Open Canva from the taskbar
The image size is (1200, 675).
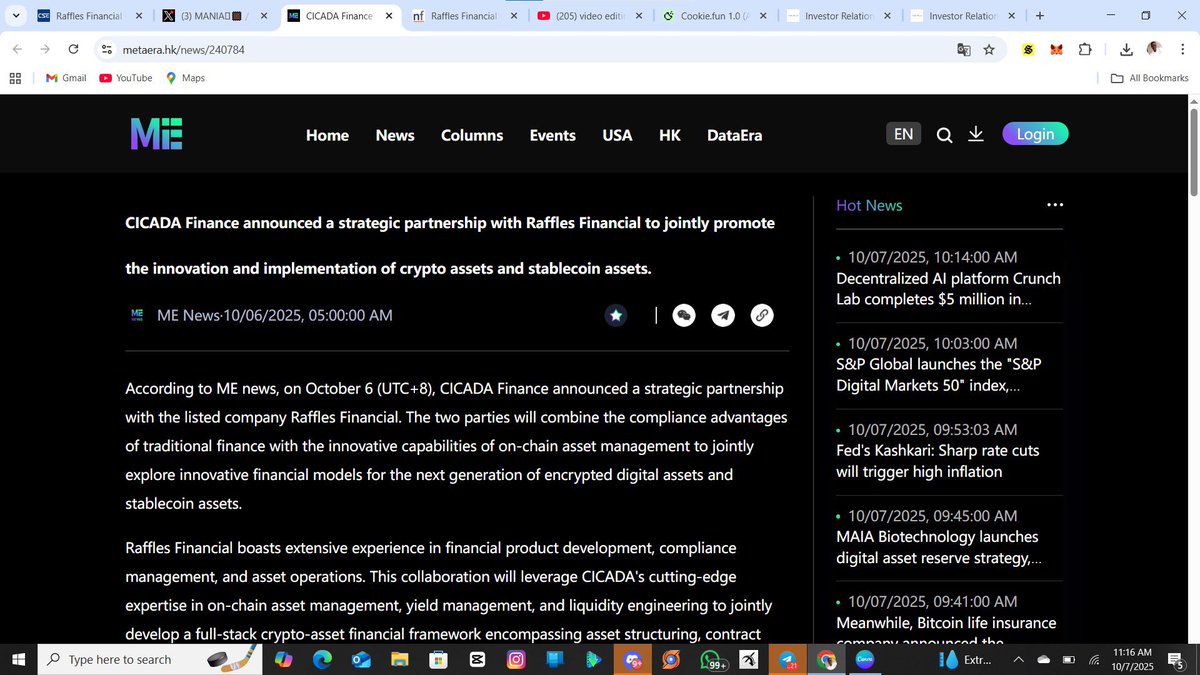(865, 660)
